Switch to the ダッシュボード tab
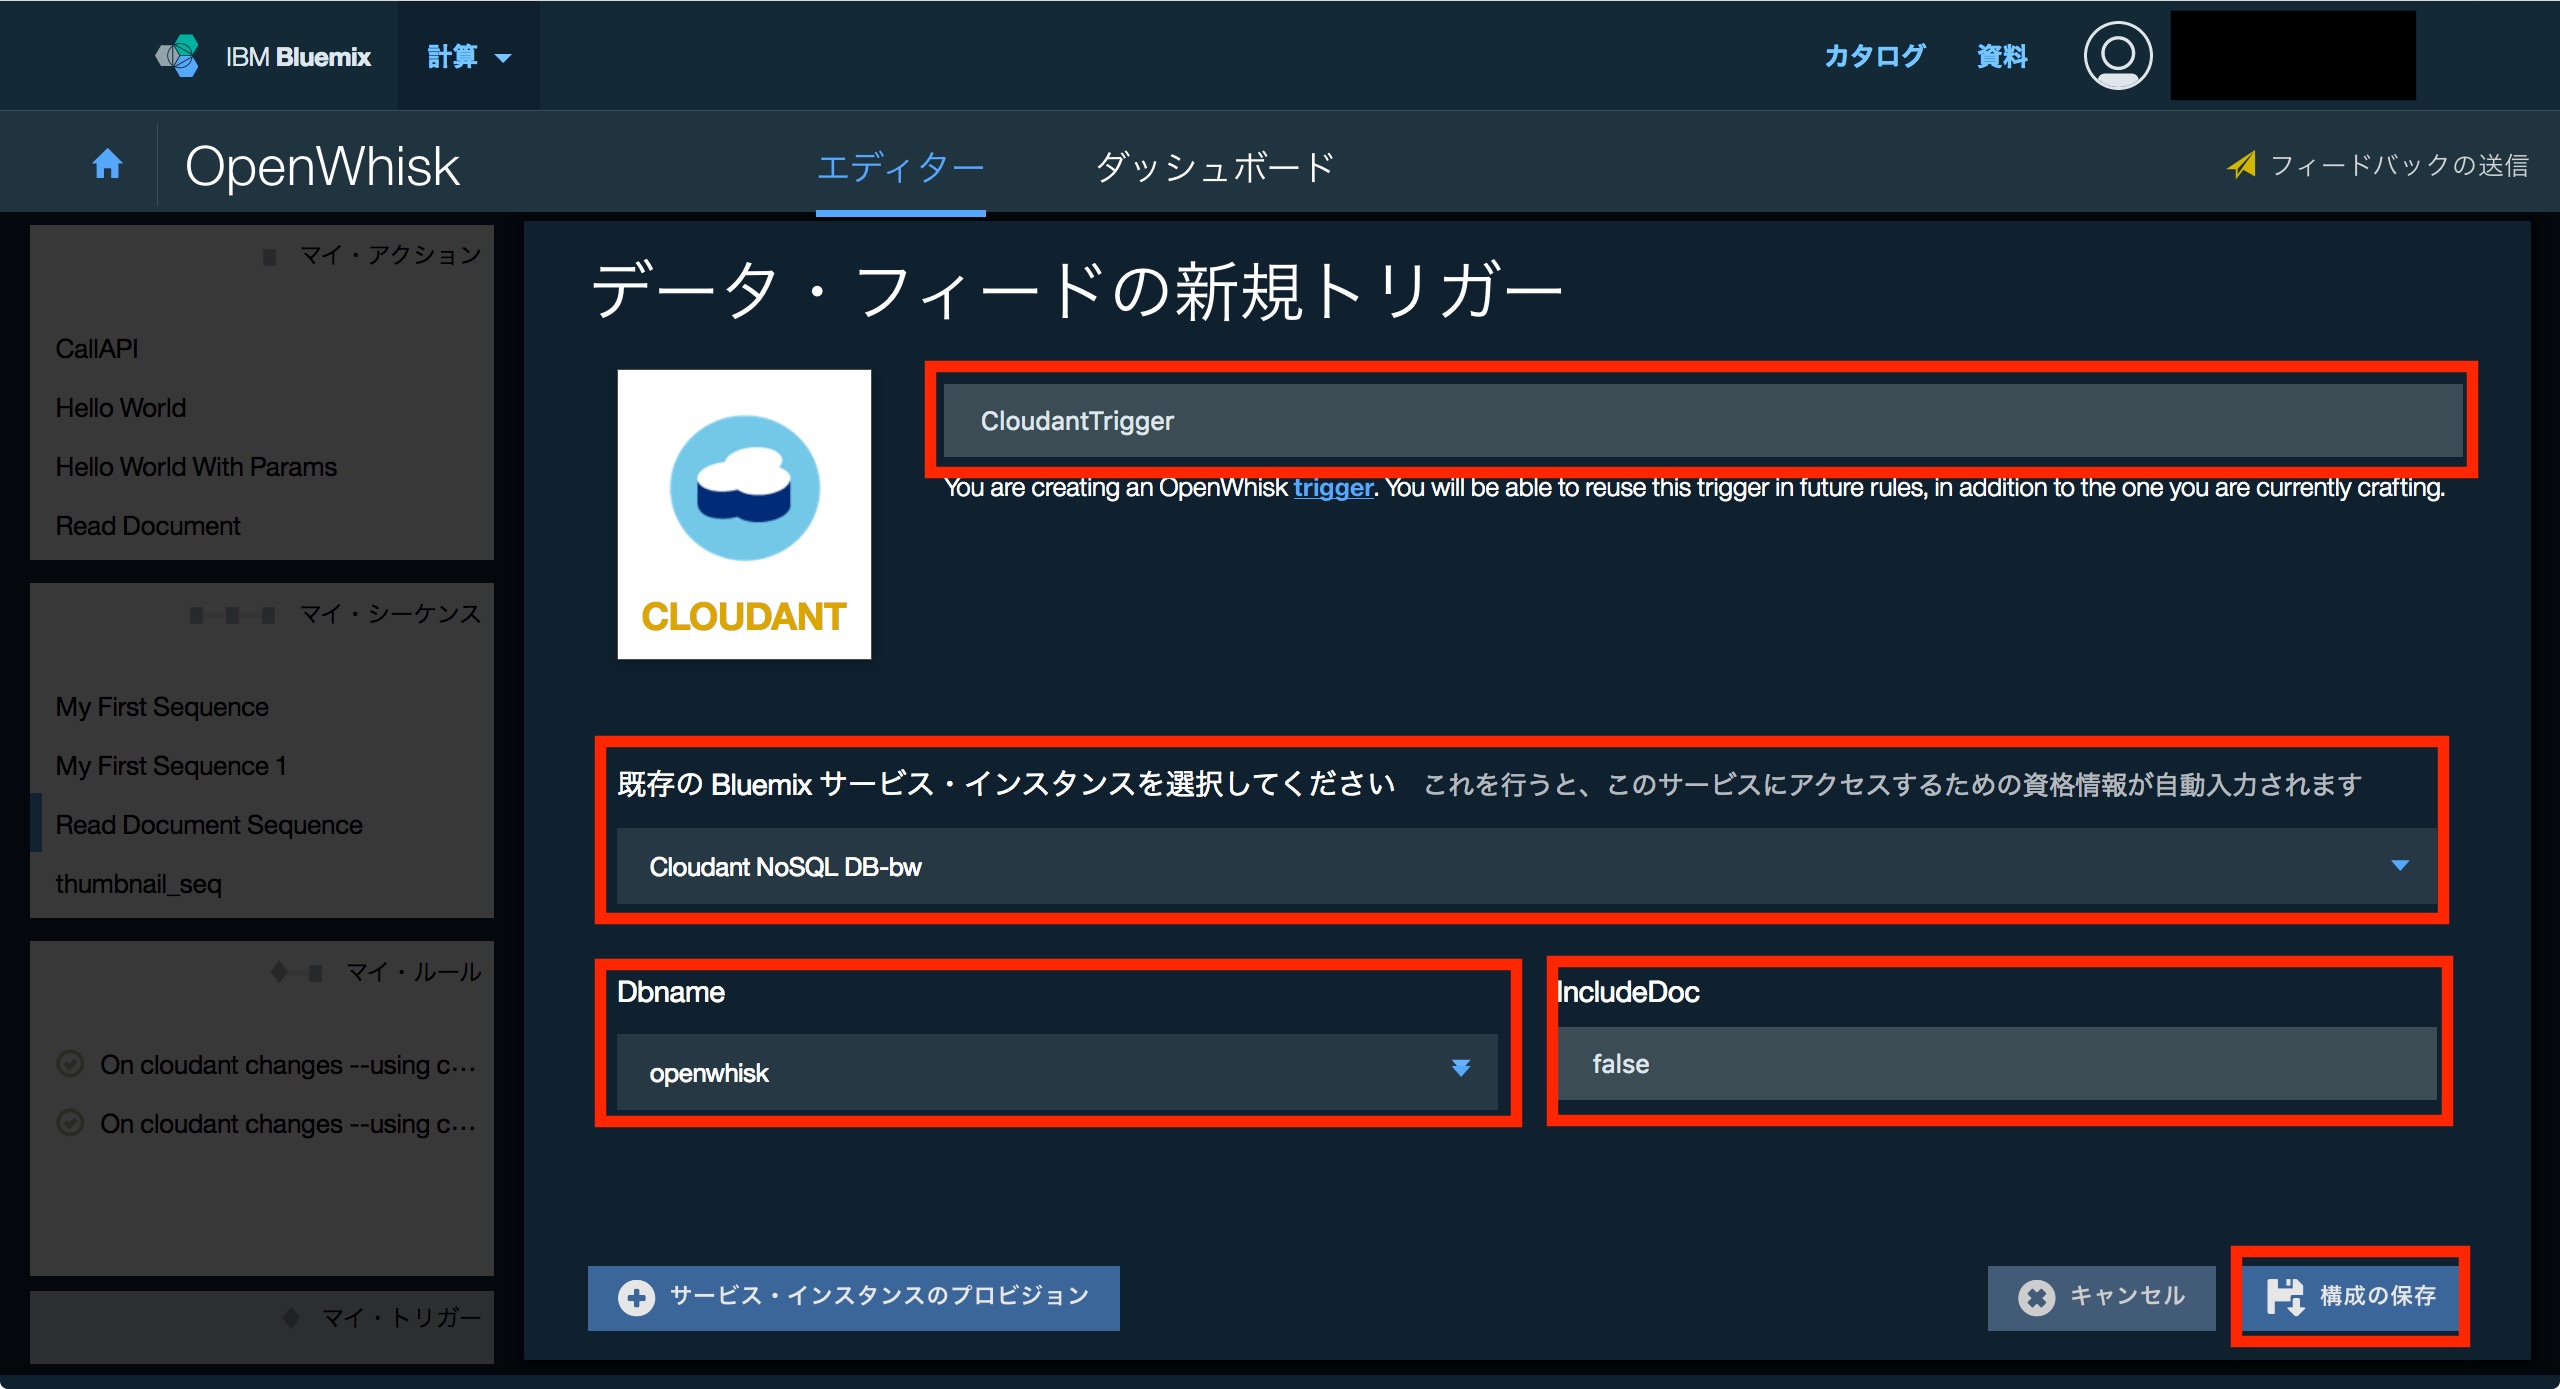 tap(1215, 166)
